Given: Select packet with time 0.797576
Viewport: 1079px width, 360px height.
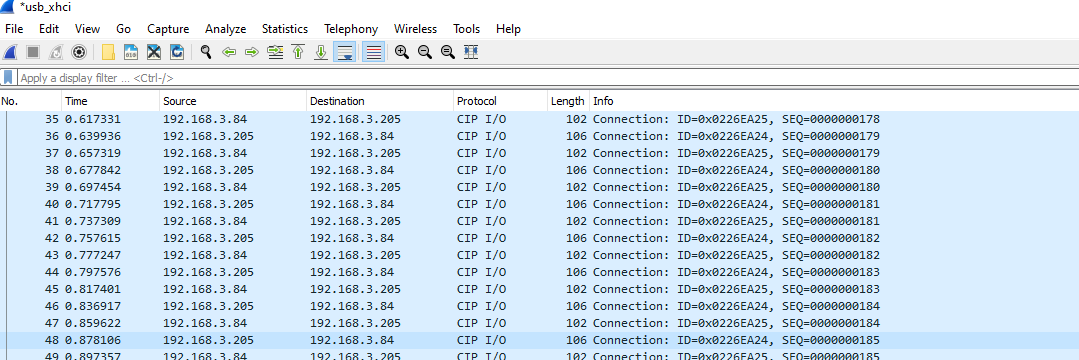Looking at the screenshot, I should tap(540, 272).
